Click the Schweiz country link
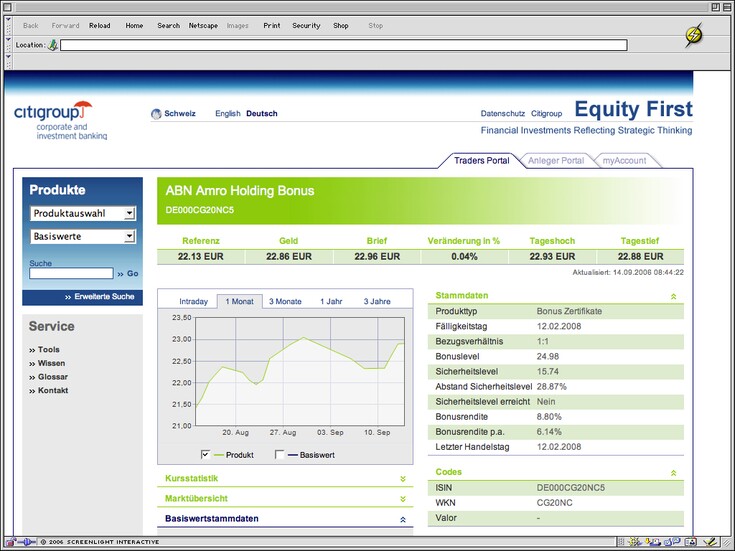Image resolution: width=735 pixels, height=551 pixels. [x=180, y=113]
